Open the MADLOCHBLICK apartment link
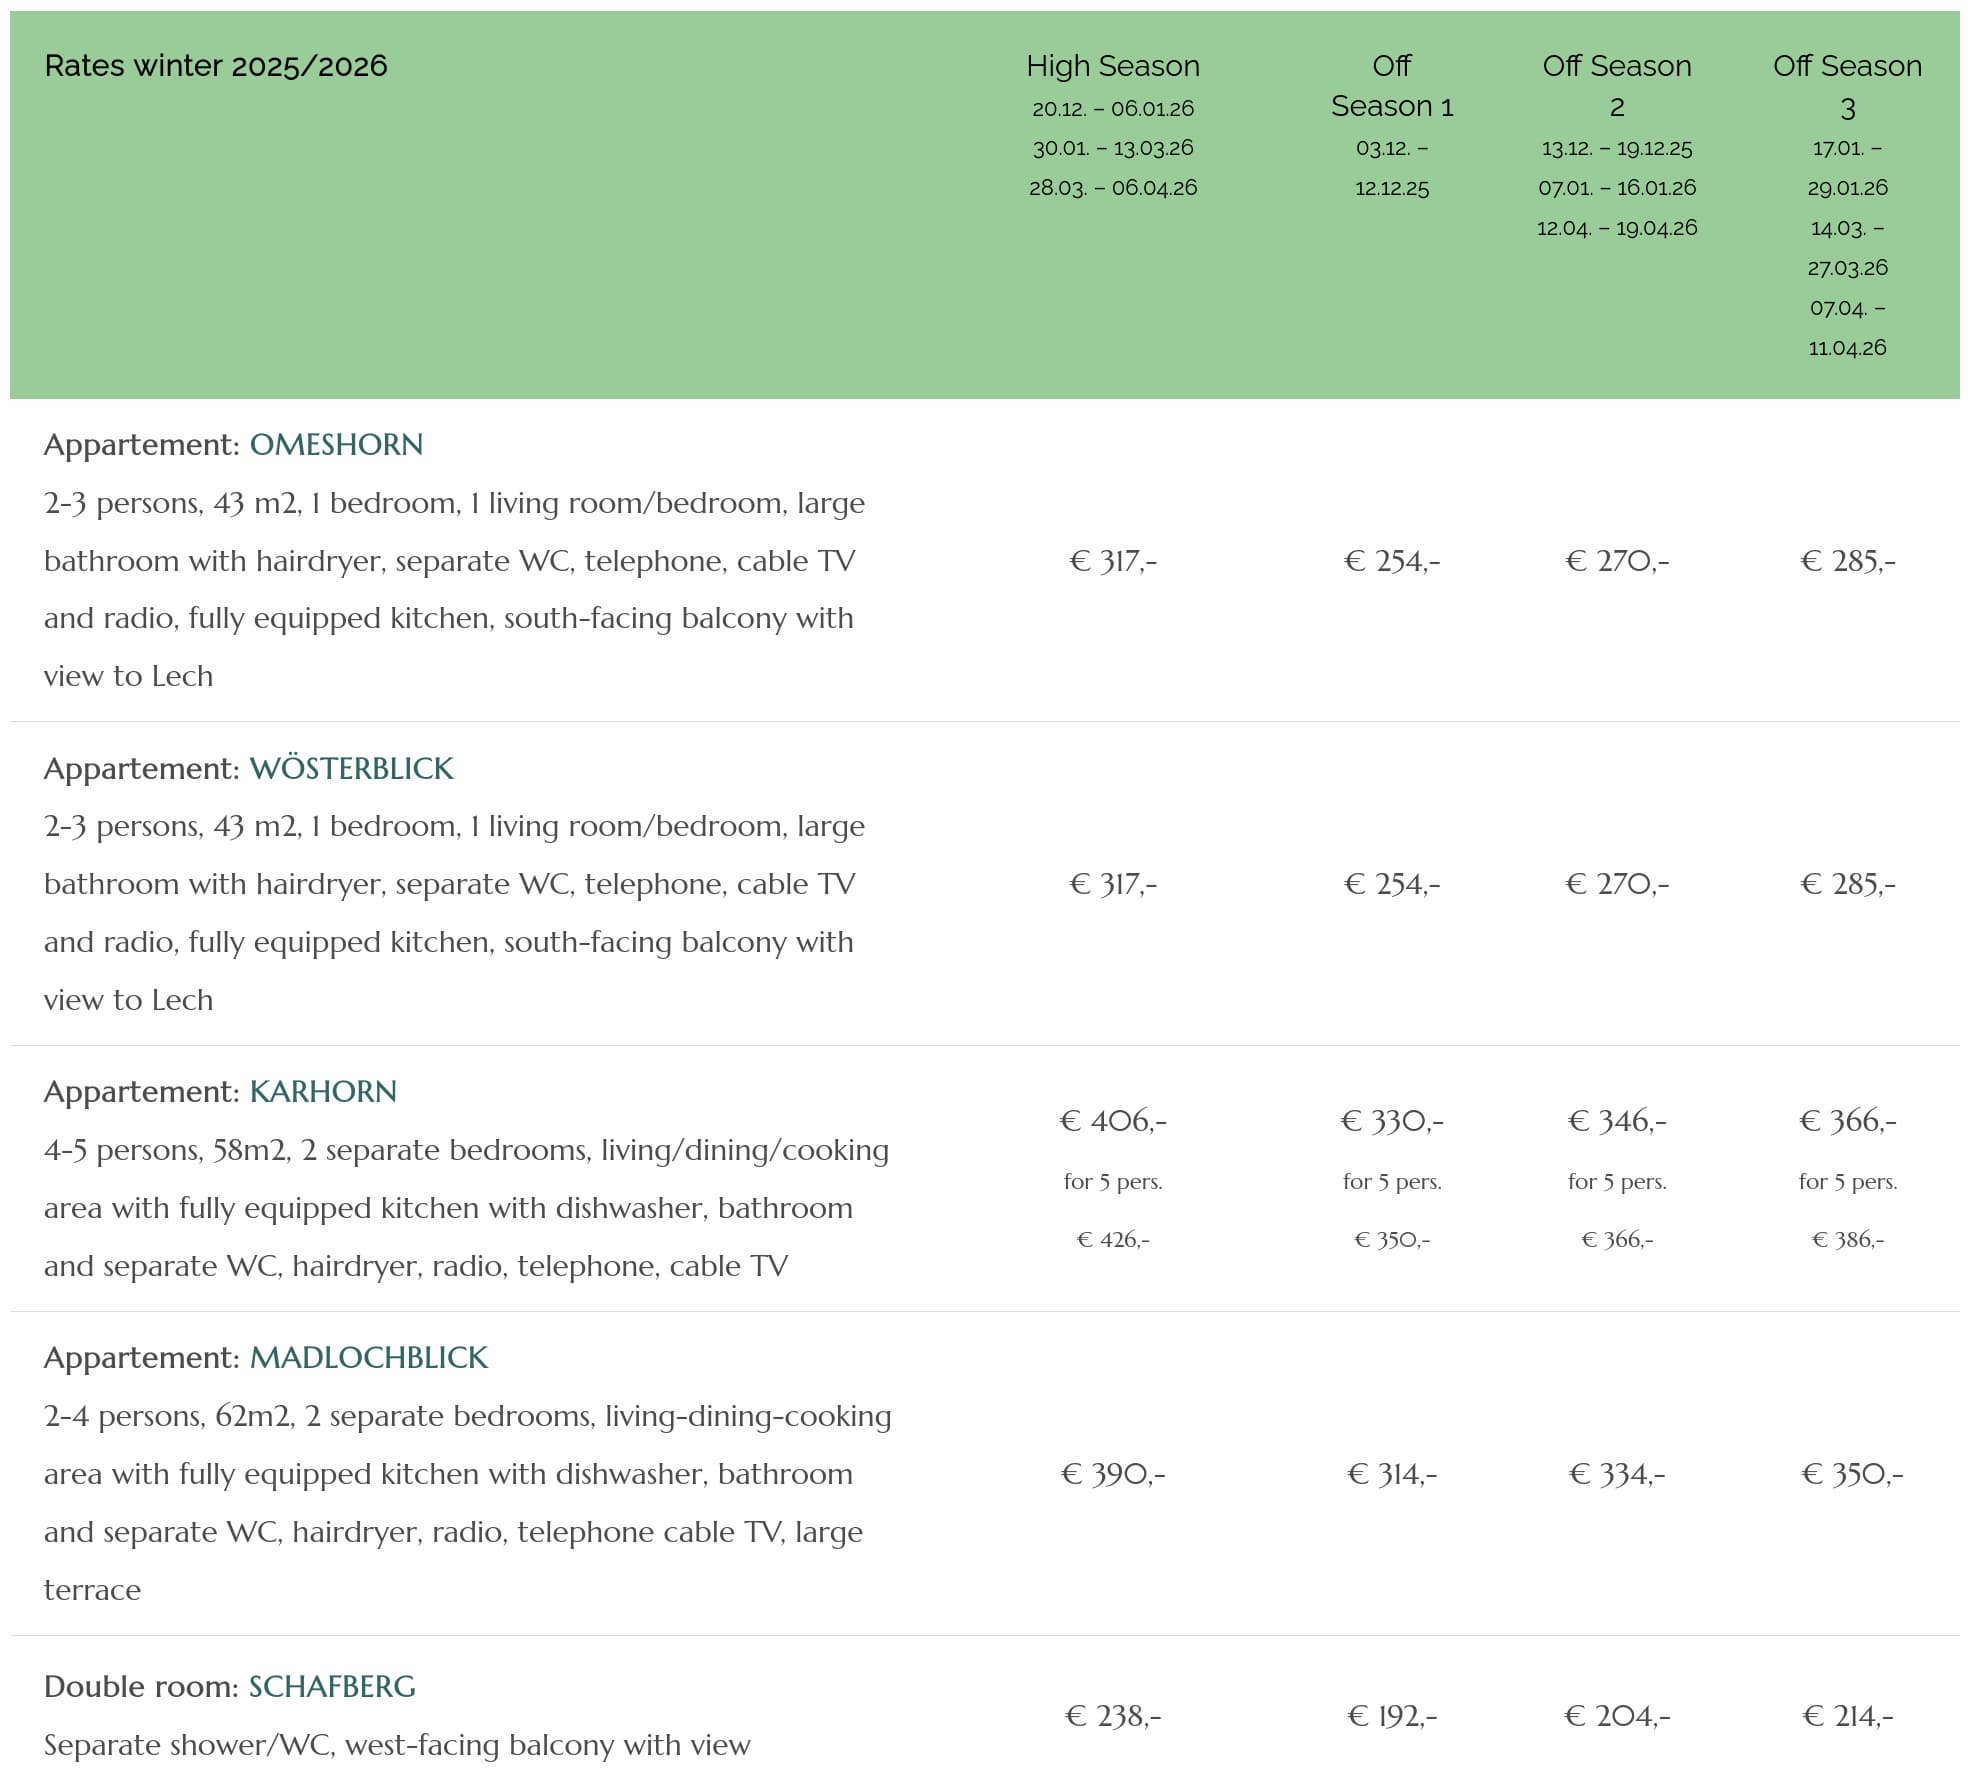1972x1772 pixels. [x=368, y=1357]
